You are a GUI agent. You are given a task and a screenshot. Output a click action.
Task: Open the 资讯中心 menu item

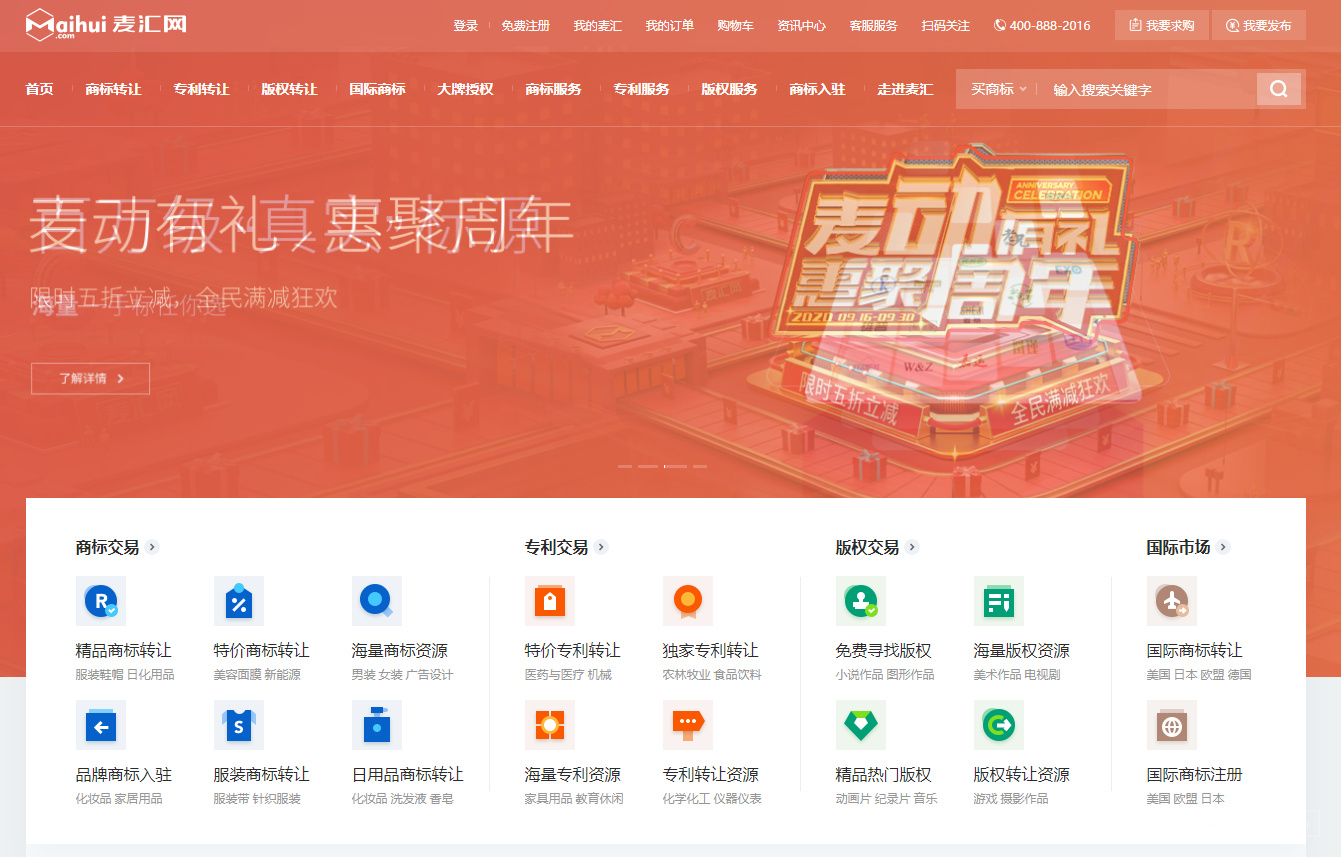point(800,25)
